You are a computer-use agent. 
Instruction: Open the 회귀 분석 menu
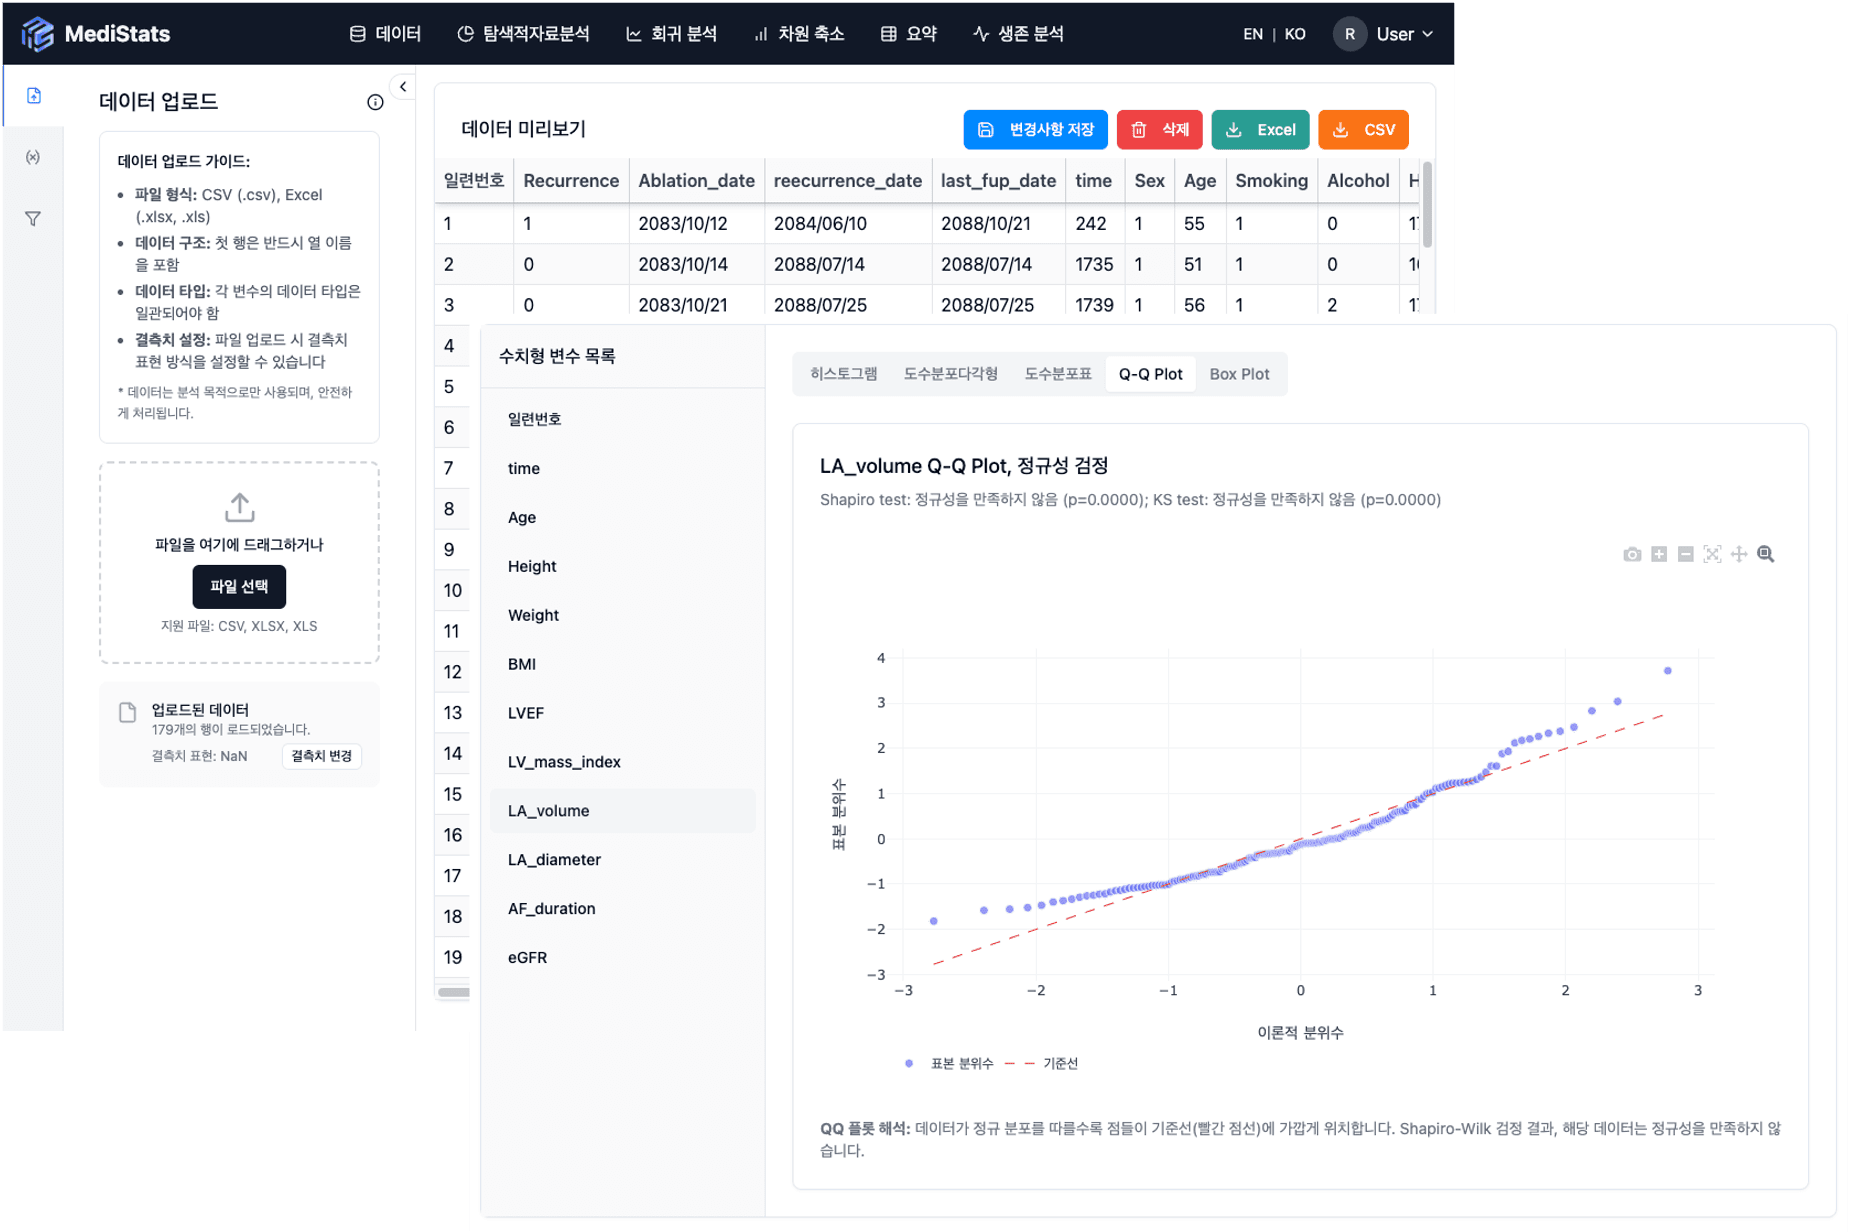[672, 34]
